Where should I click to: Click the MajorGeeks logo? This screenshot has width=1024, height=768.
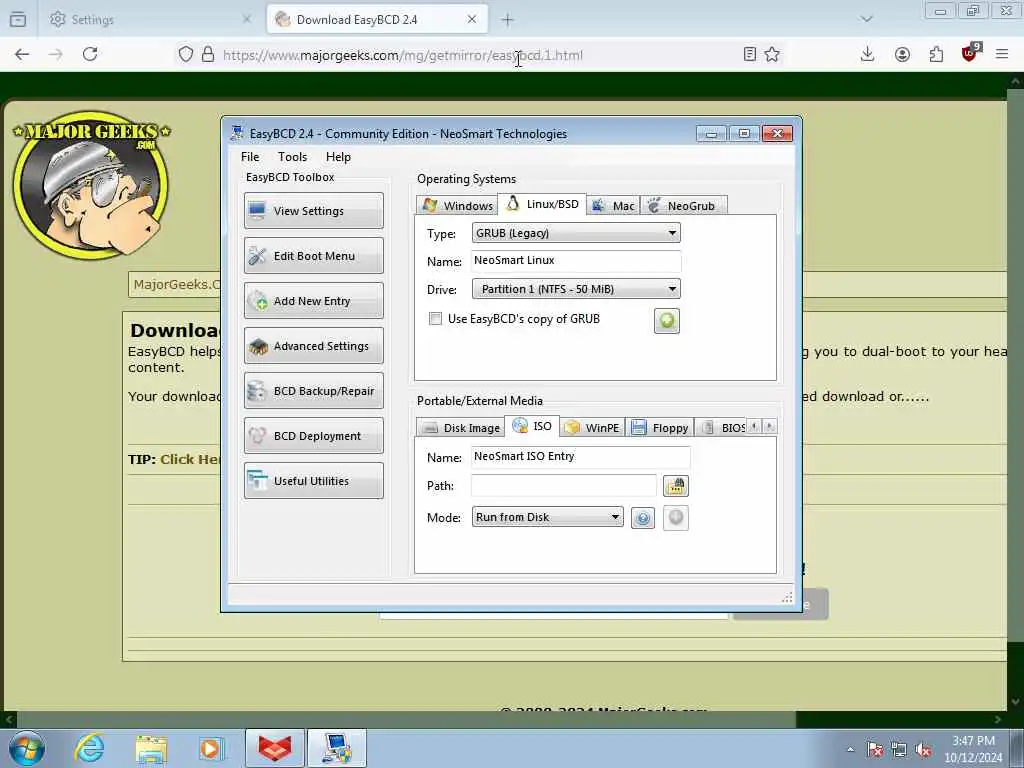pyautogui.click(x=91, y=185)
